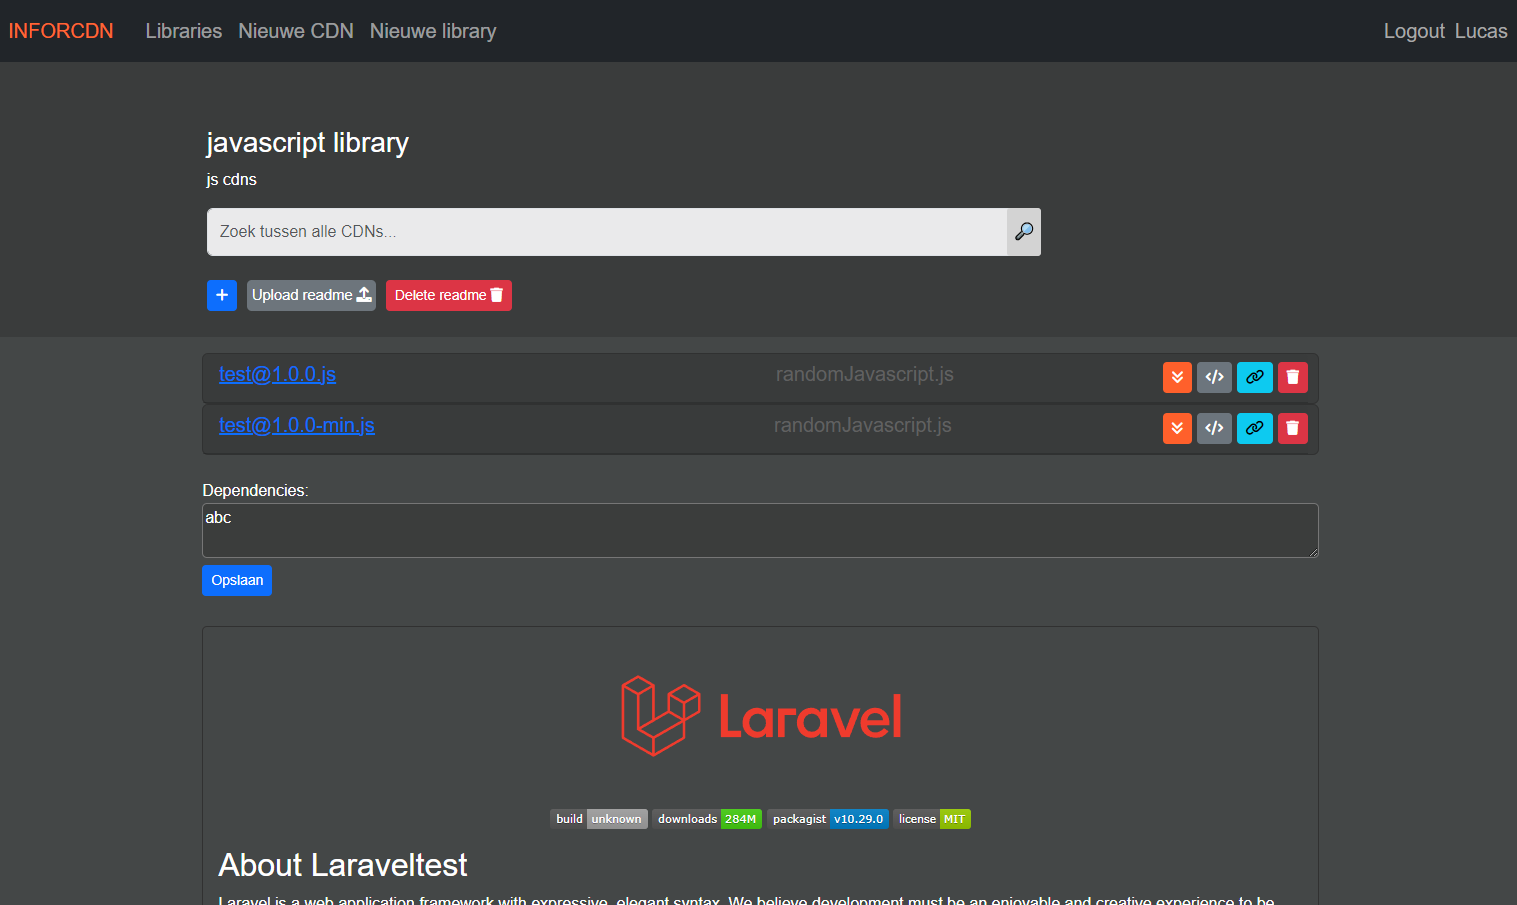Viewport: 1517px width, 905px height.
Task: Show embed code for test@1.0.0-min.js
Action: 1214,428
